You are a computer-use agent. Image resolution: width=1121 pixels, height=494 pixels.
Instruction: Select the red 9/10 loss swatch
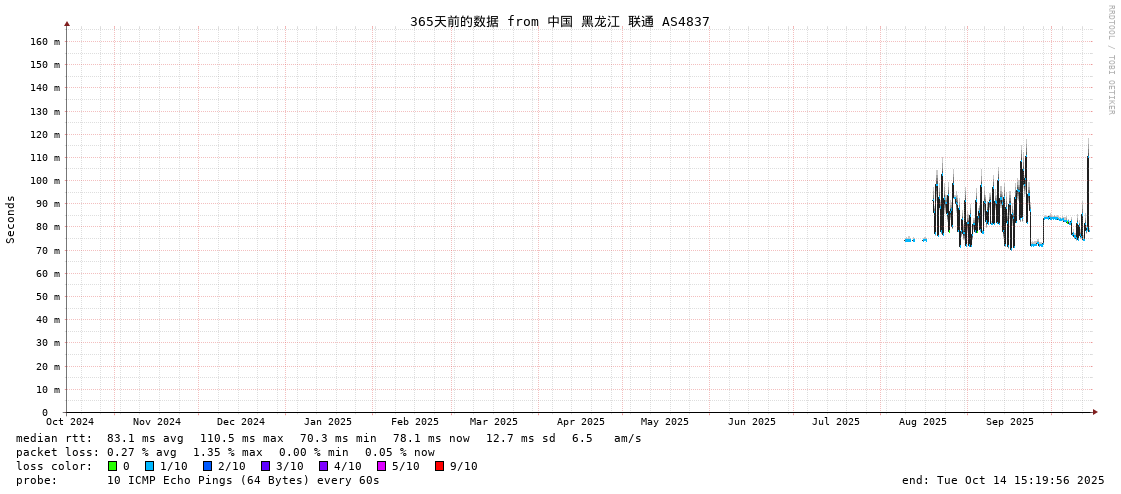click(440, 466)
